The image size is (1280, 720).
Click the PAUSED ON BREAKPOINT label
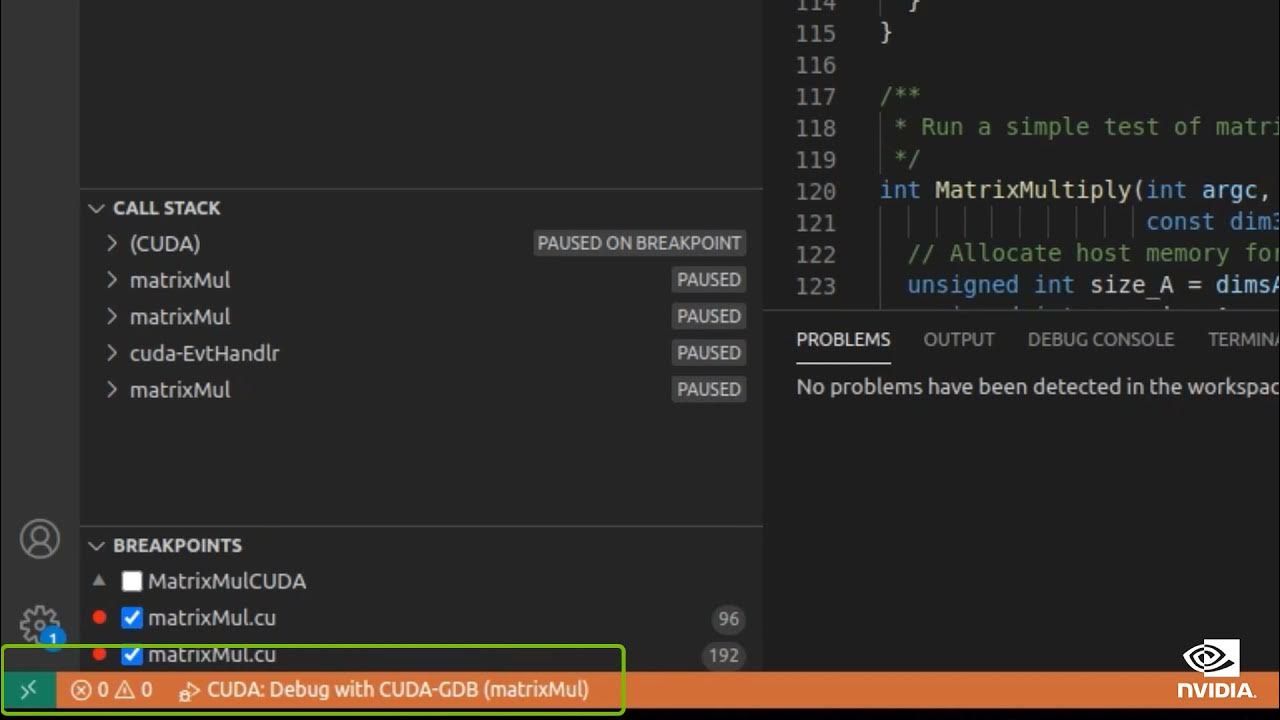click(639, 243)
